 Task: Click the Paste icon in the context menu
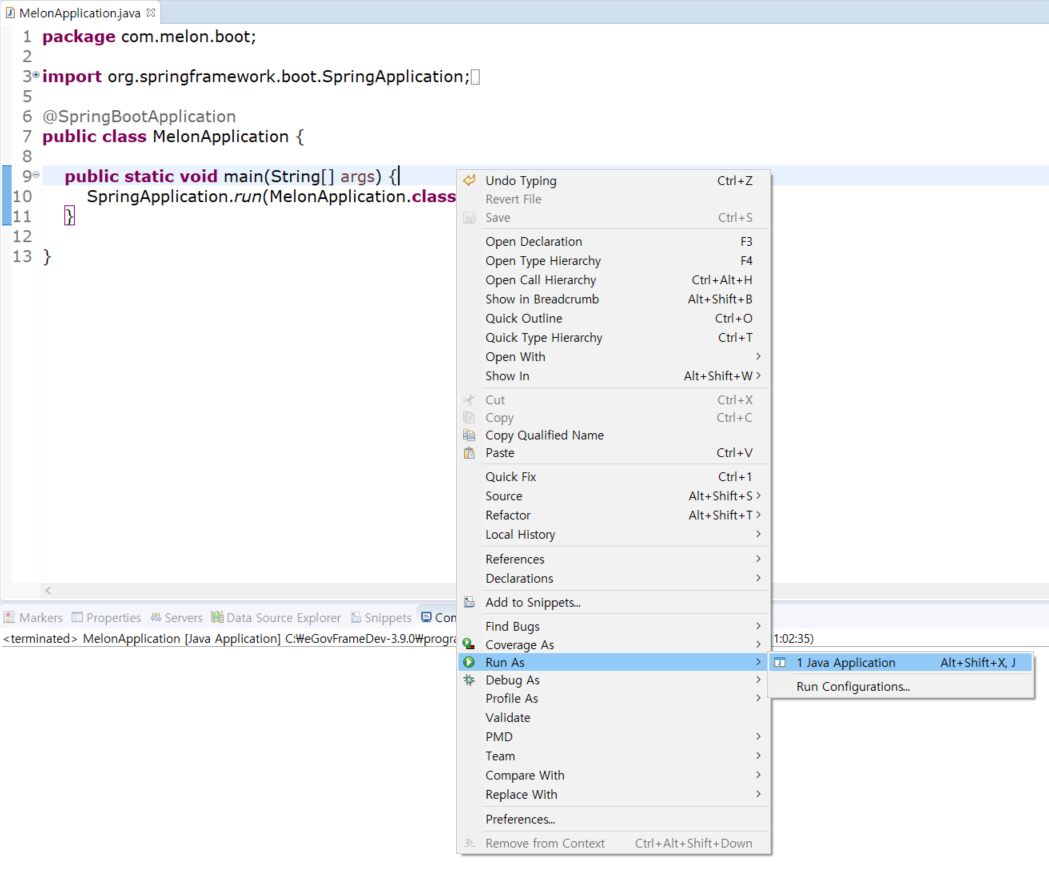470,452
